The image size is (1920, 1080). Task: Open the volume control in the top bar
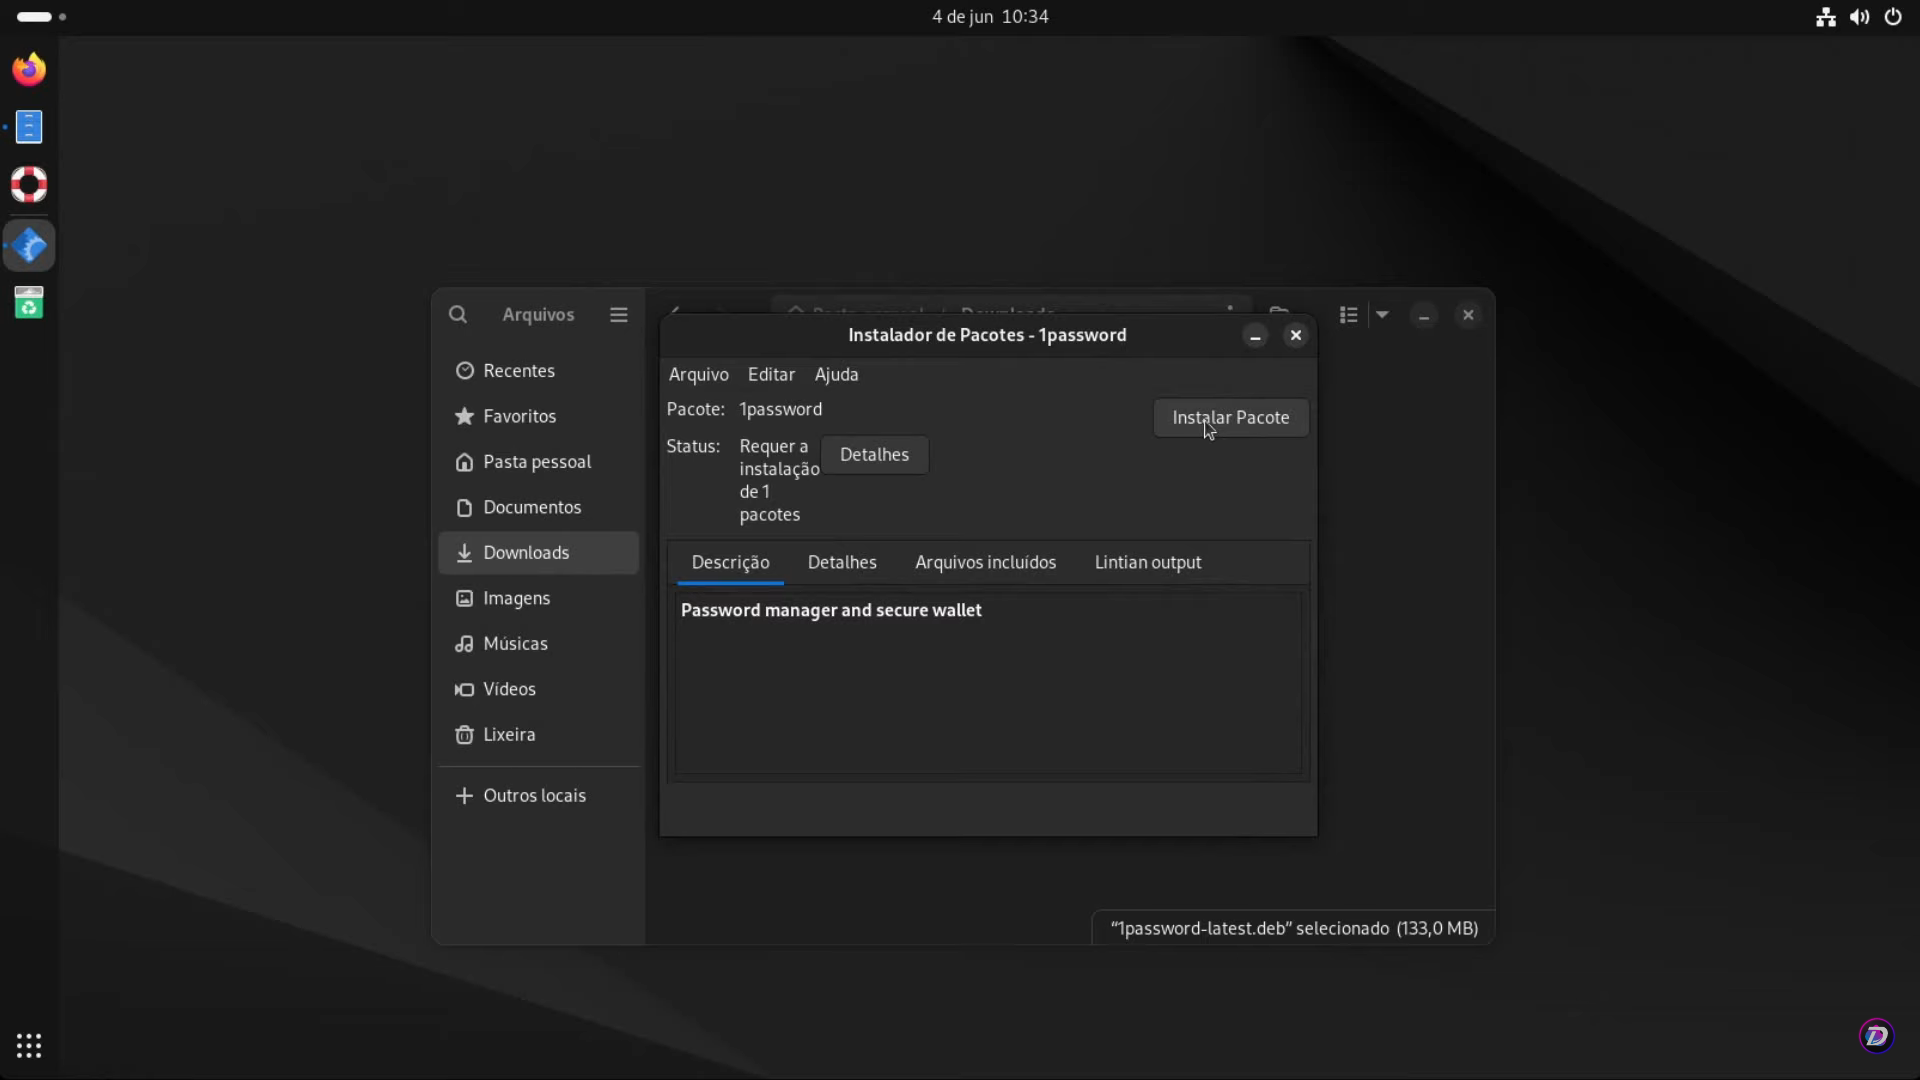(1859, 17)
